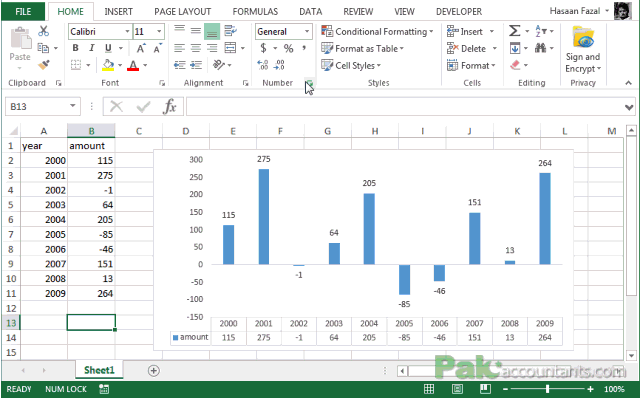This screenshot has width=640, height=398.
Task: Decrease indent icon
Action: pos(180,65)
